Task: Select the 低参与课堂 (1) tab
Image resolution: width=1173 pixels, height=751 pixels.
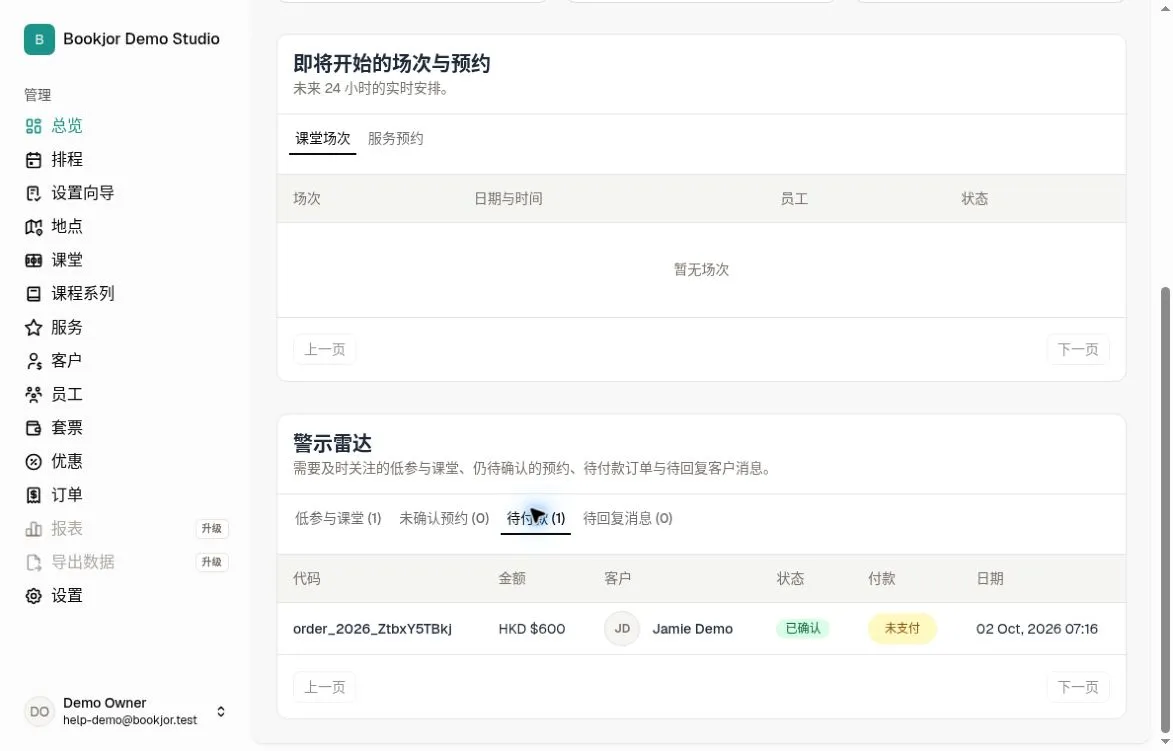Action: [x=338, y=518]
